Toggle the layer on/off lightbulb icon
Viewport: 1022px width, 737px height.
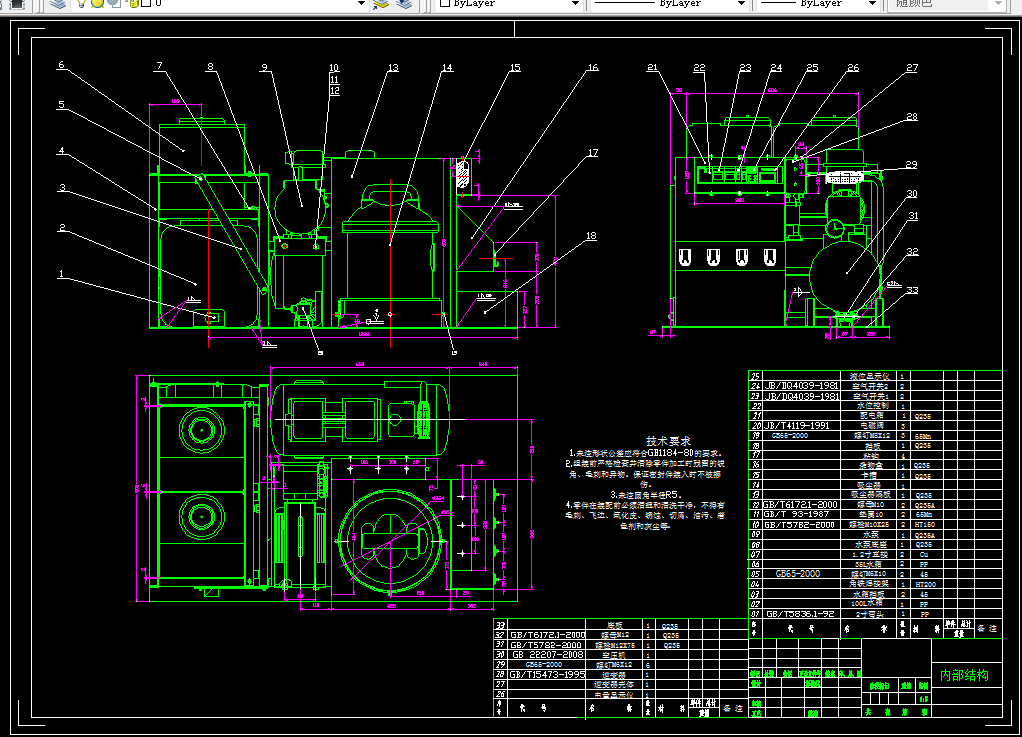(81, 4)
